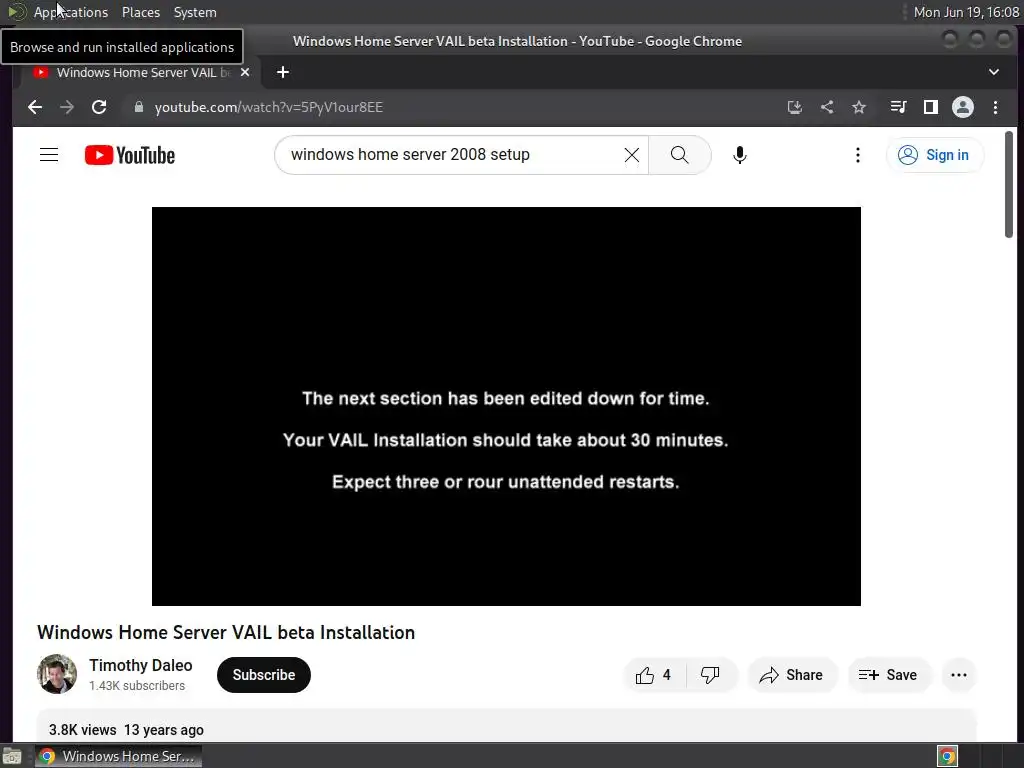Click the youtube.com address bar URL

coord(268,107)
